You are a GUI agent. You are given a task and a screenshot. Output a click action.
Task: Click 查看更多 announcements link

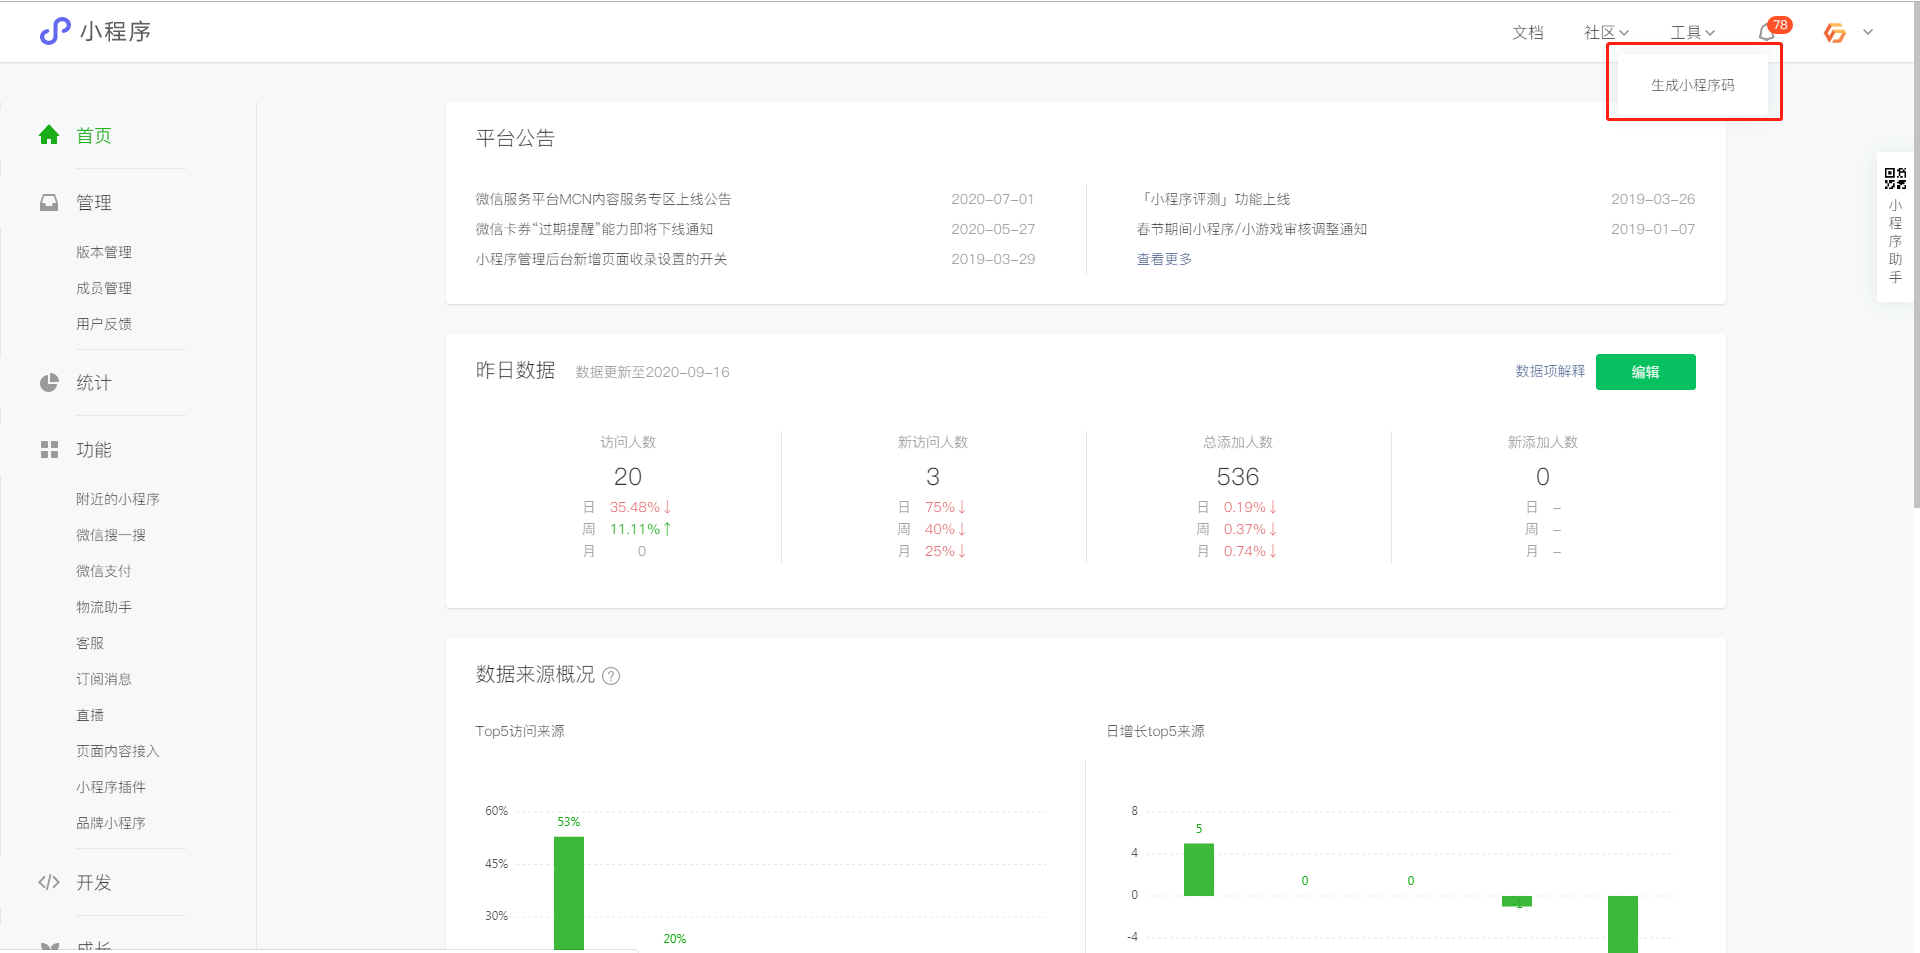1164,259
